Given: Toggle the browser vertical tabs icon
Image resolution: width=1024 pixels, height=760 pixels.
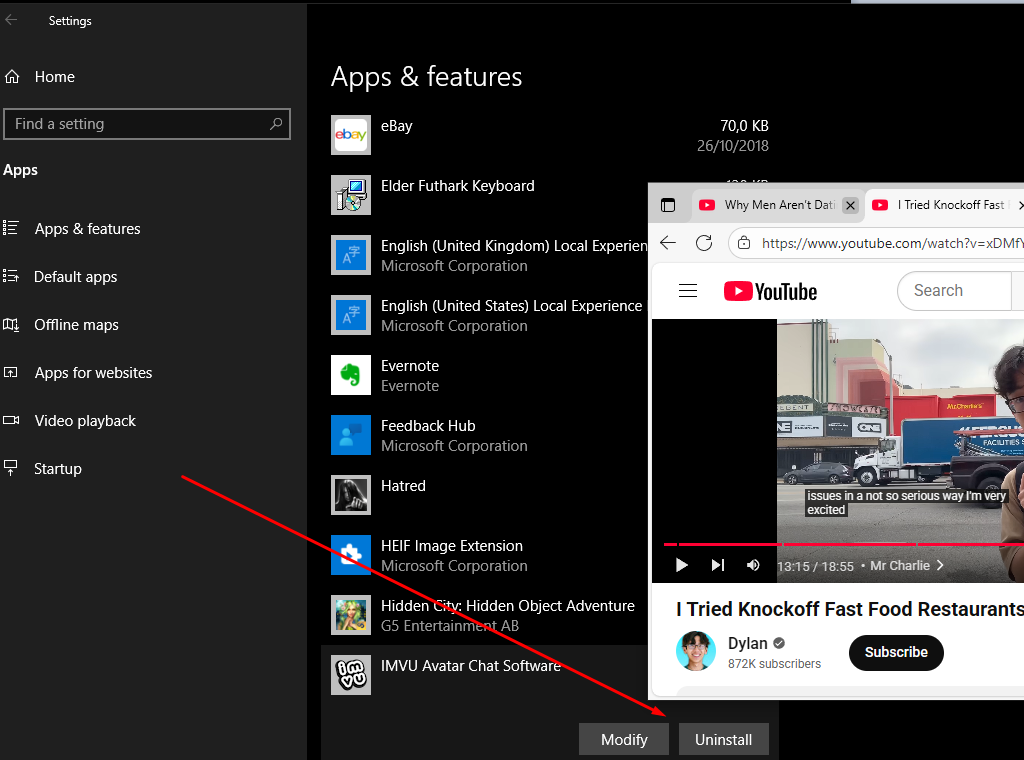Looking at the screenshot, I should [668, 205].
